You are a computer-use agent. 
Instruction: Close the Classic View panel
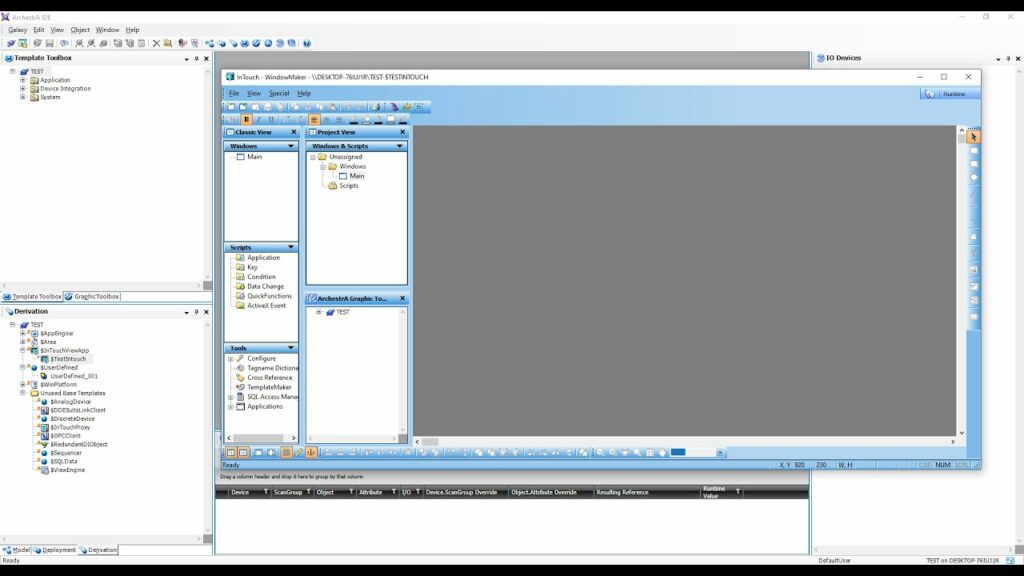293,132
